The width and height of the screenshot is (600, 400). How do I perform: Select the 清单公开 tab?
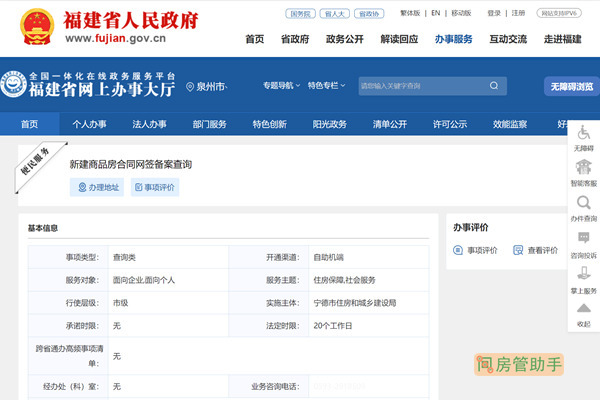pyautogui.click(x=390, y=124)
